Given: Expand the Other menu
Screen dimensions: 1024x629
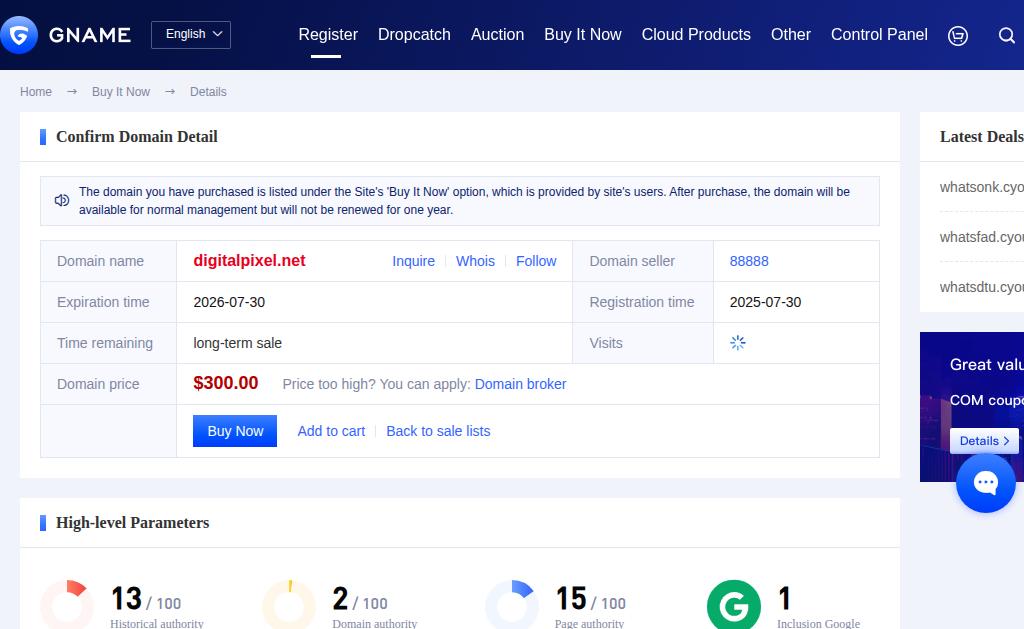Looking at the screenshot, I should pyautogui.click(x=790, y=35).
